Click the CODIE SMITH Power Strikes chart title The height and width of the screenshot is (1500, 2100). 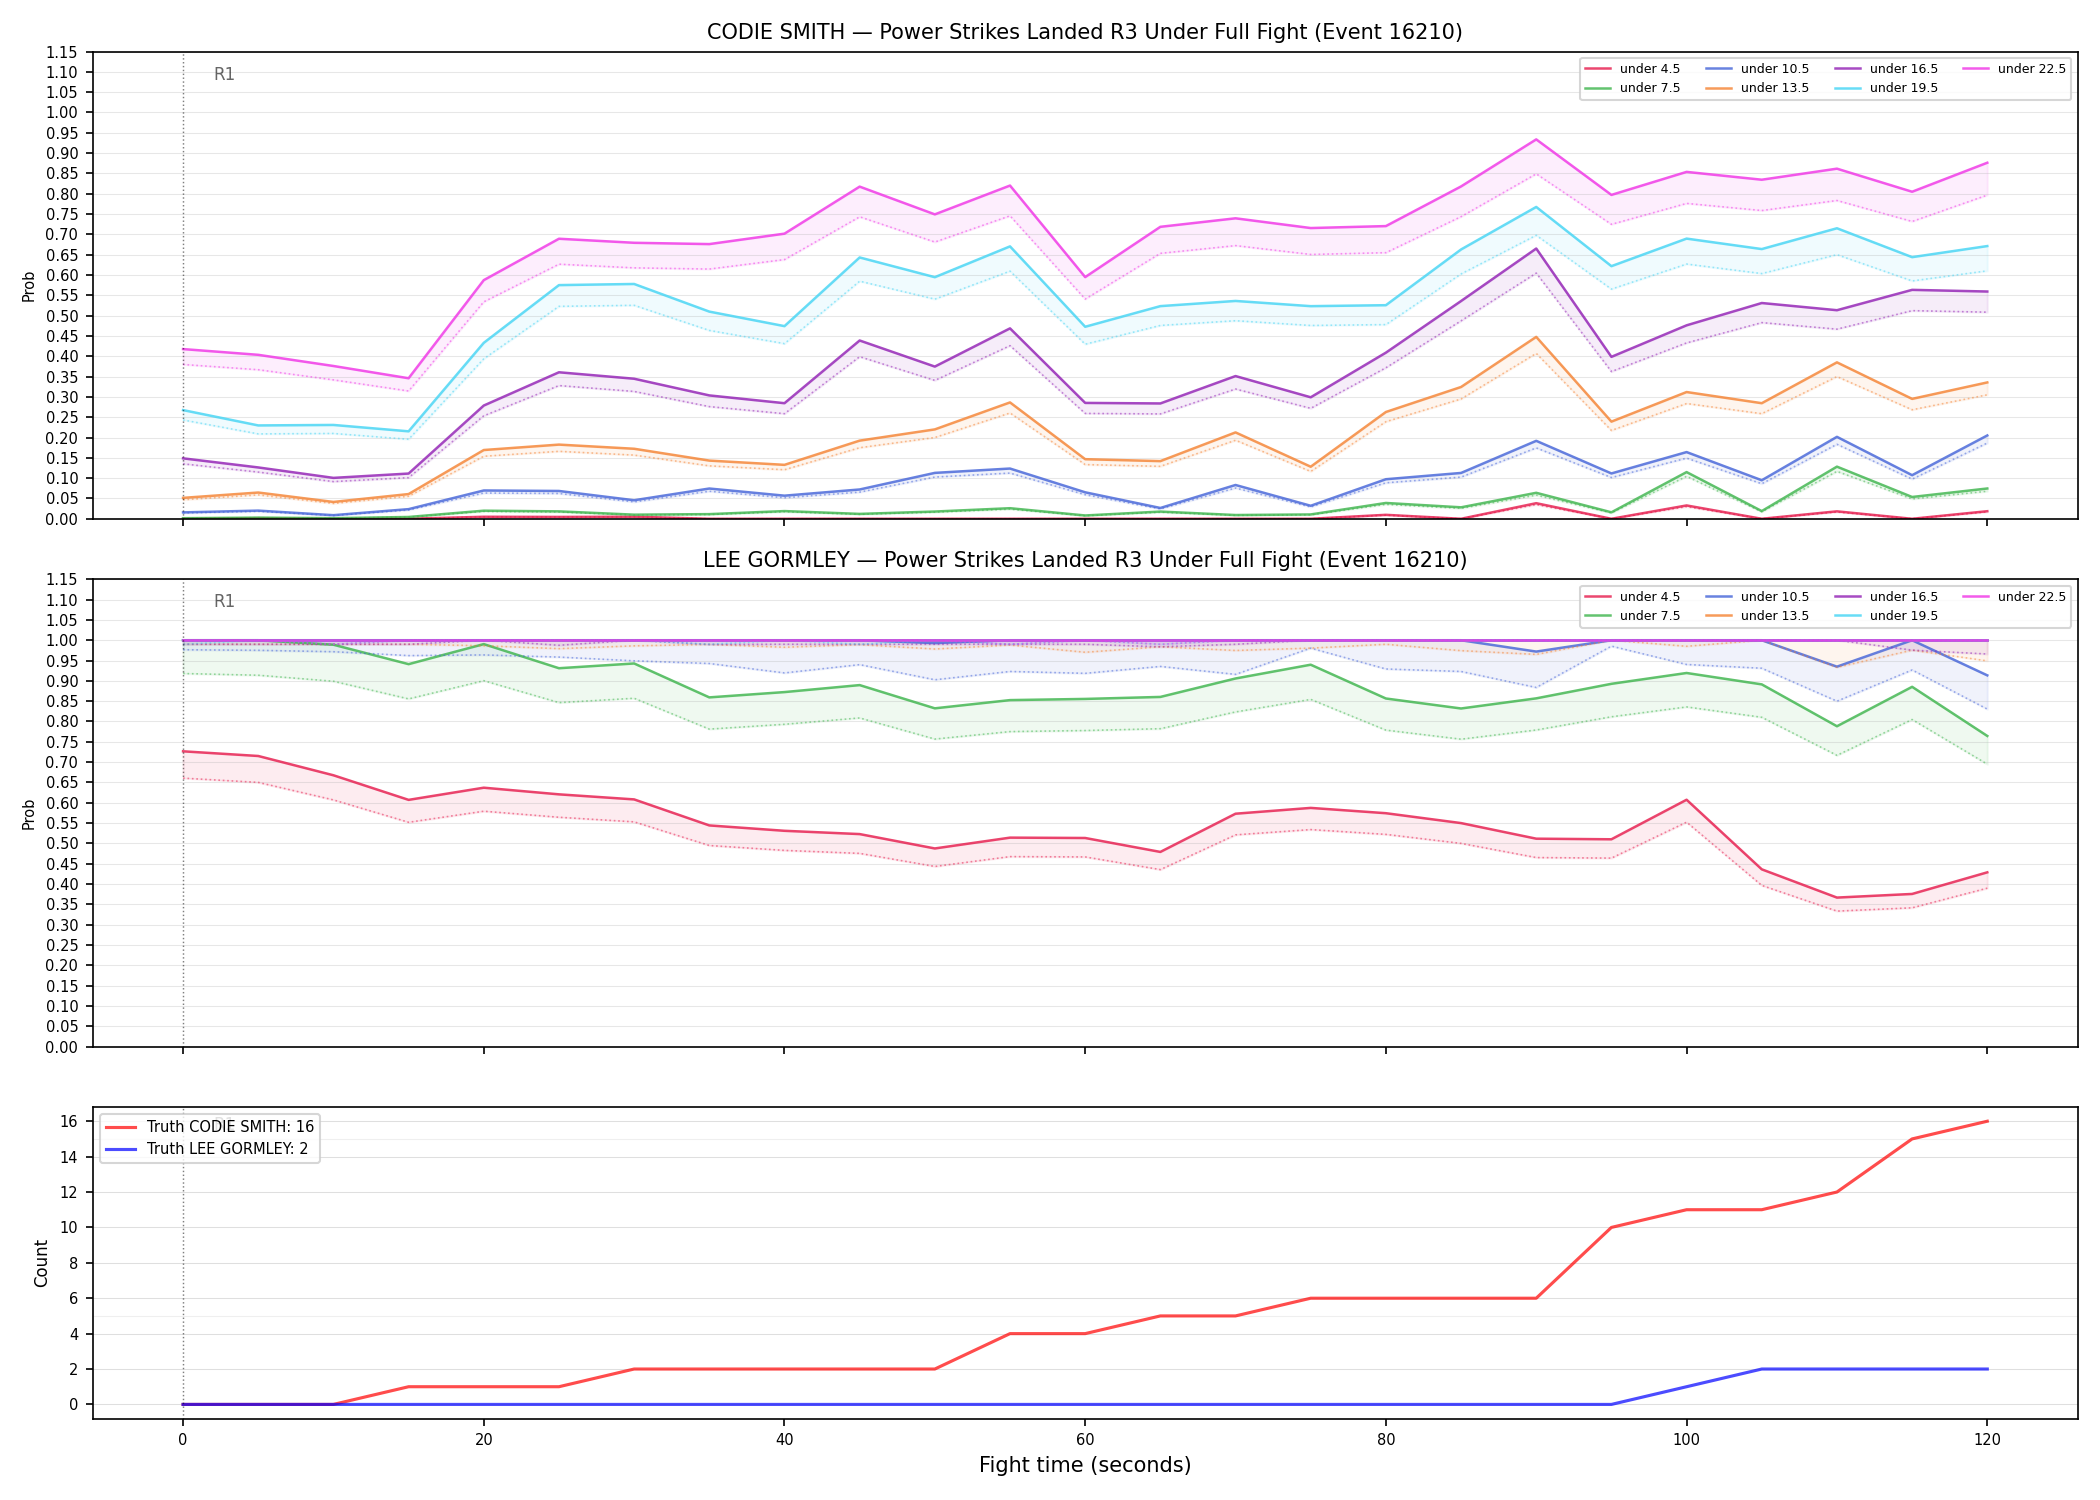coord(1084,32)
